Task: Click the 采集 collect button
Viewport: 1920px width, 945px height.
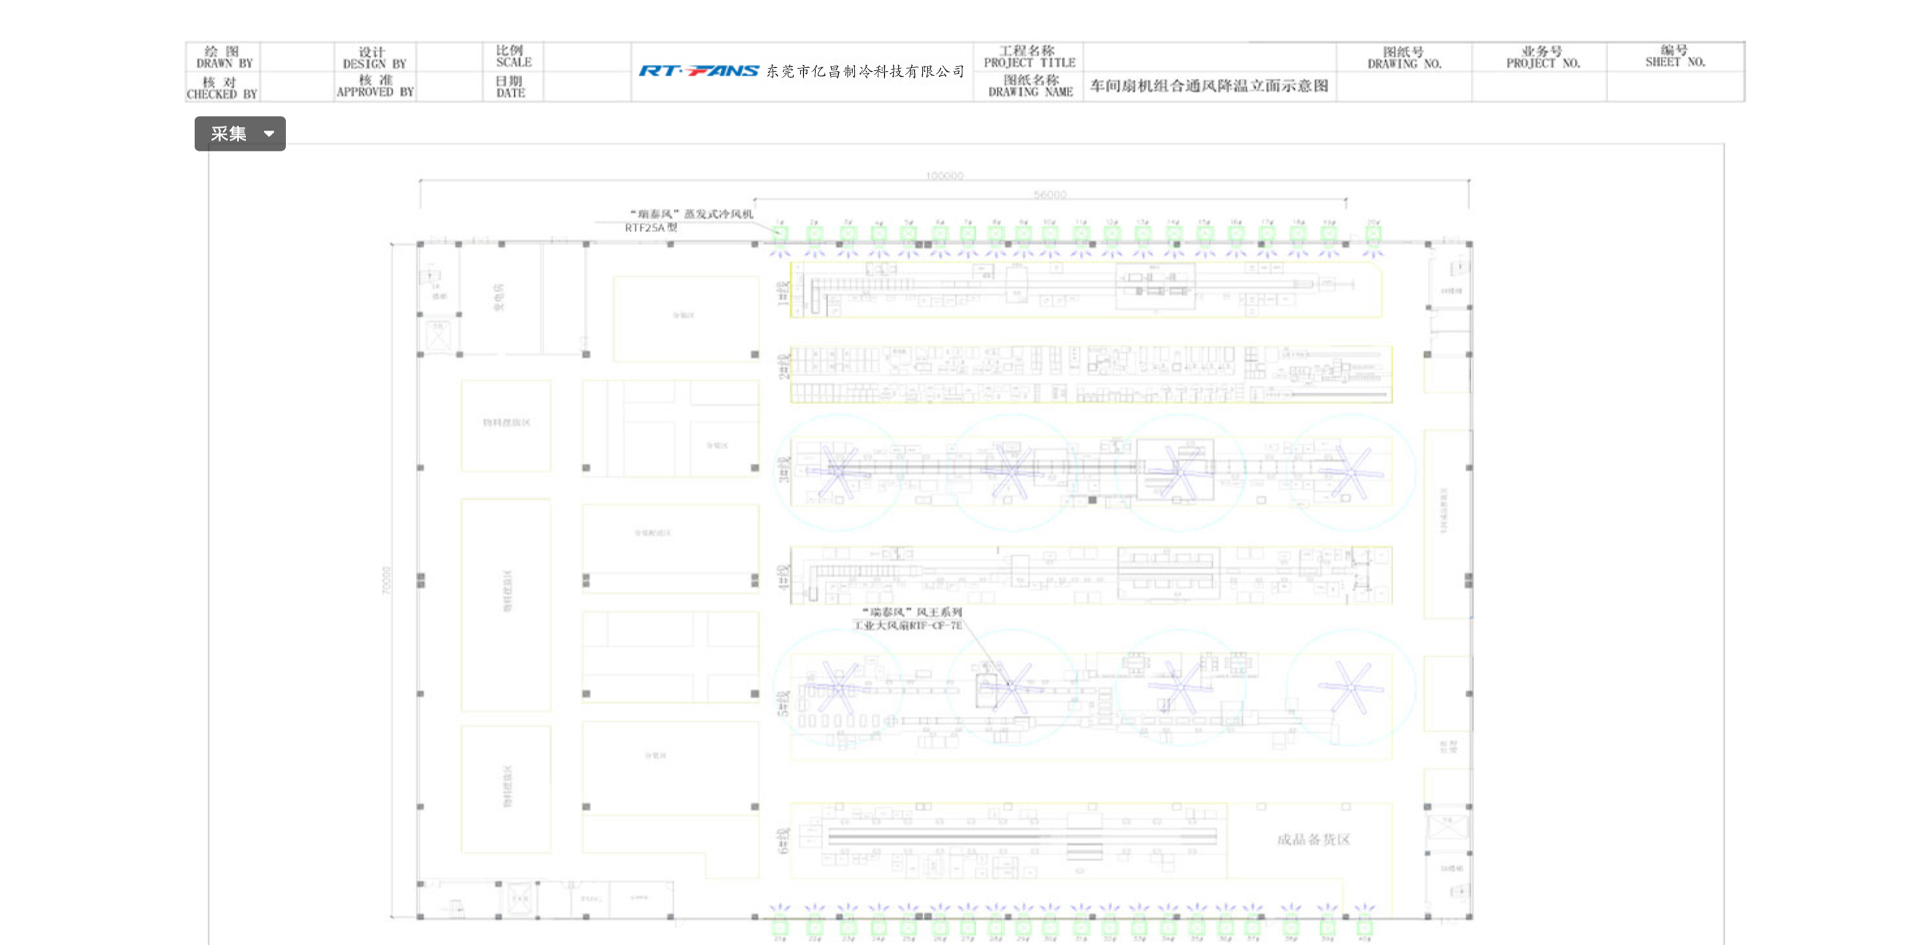Action: tap(229, 134)
